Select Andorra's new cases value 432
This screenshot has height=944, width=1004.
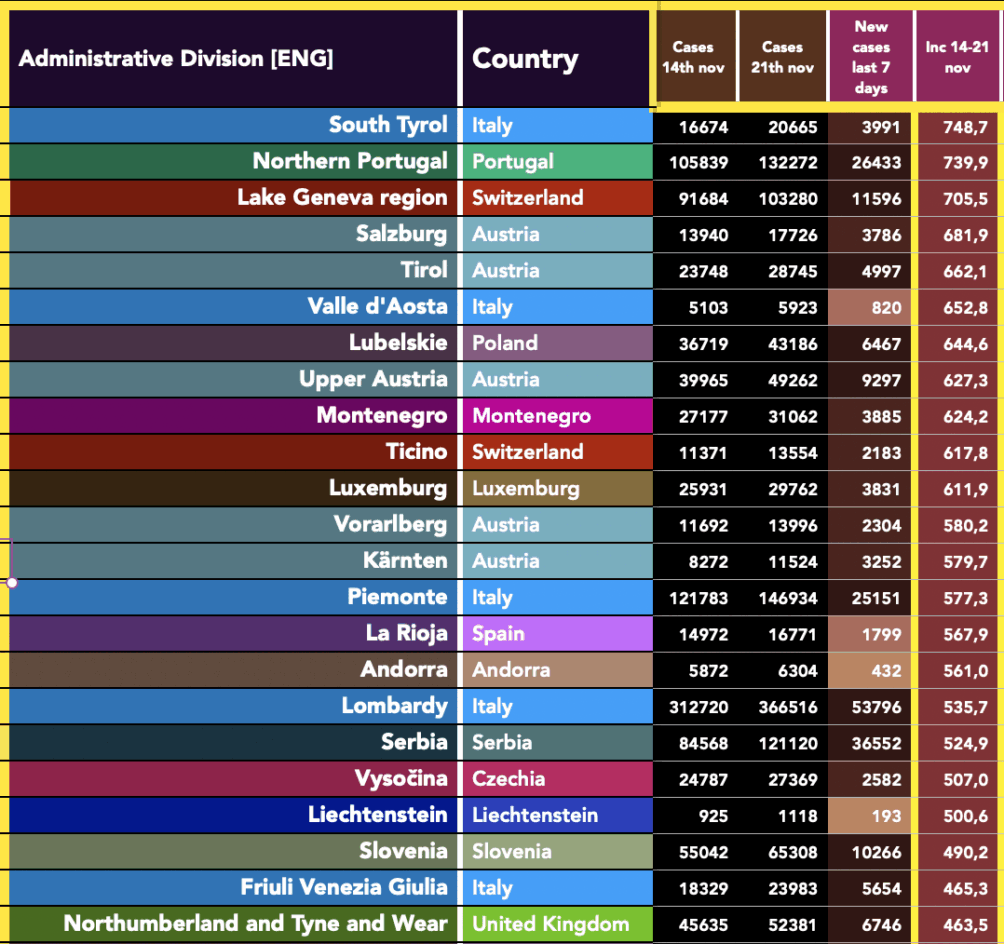tap(871, 671)
